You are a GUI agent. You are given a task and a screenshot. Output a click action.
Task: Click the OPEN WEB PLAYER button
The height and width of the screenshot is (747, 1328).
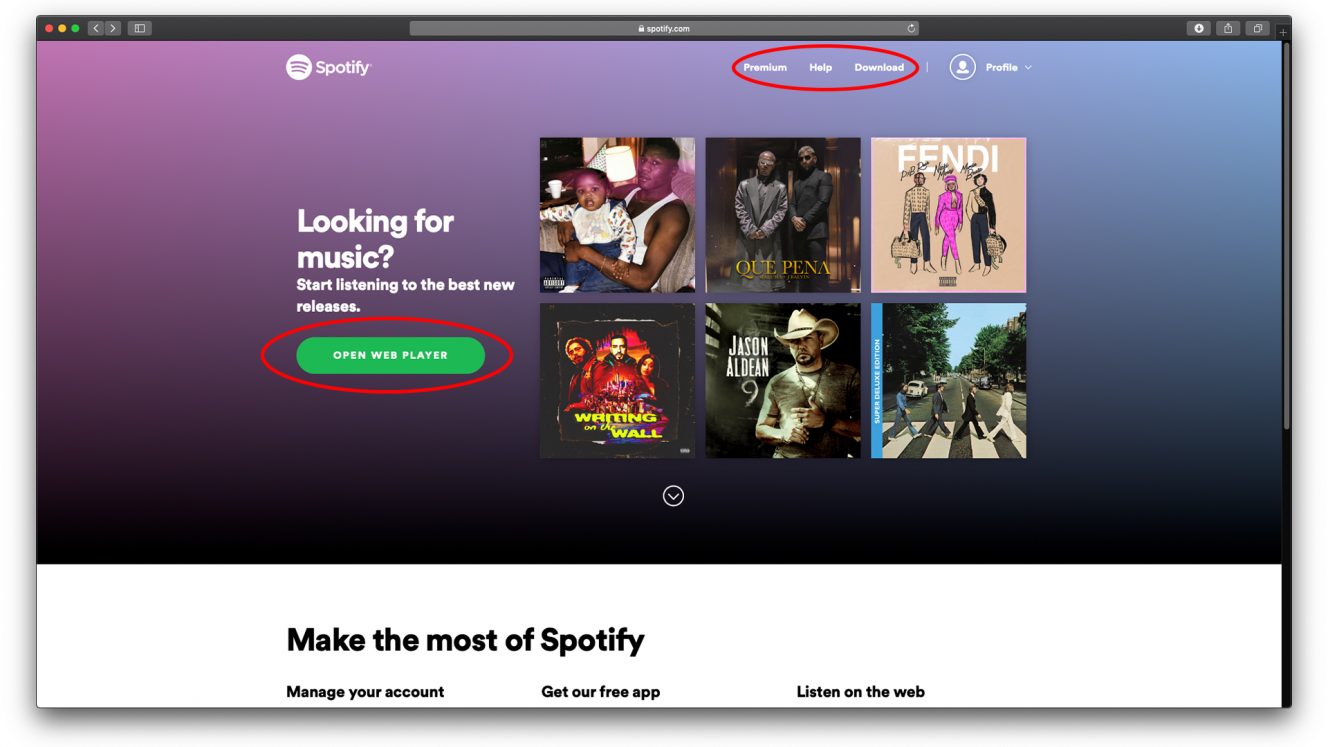[390, 355]
